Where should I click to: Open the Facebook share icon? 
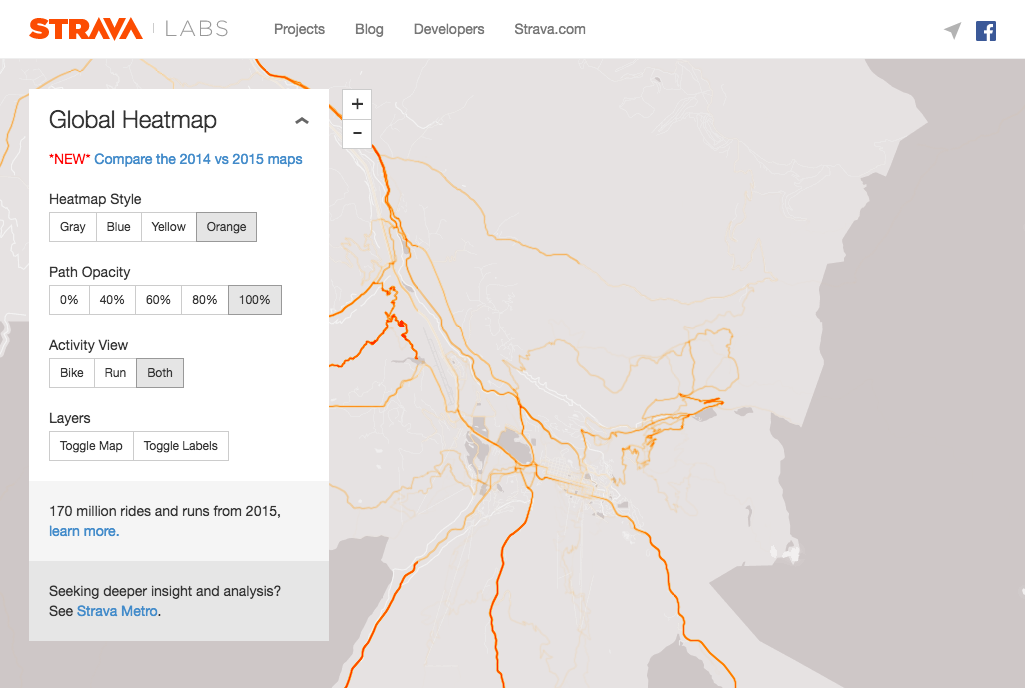[x=986, y=31]
